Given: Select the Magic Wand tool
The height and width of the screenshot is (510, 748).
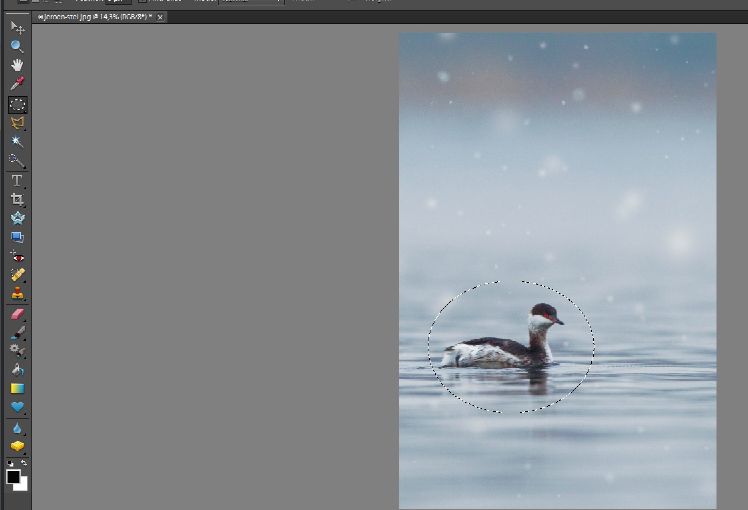Looking at the screenshot, I should [x=17, y=142].
